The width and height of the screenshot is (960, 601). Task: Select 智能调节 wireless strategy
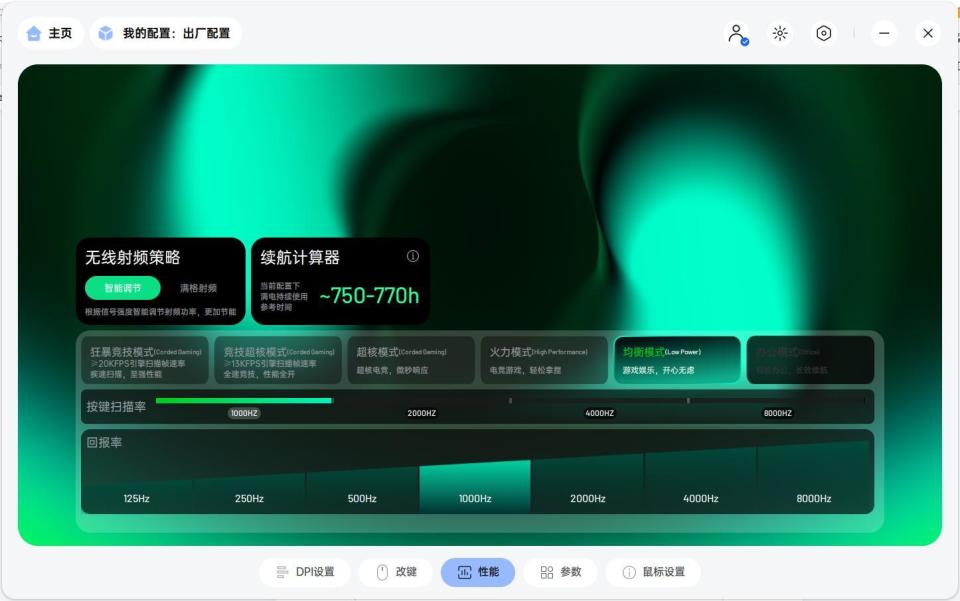pos(122,287)
